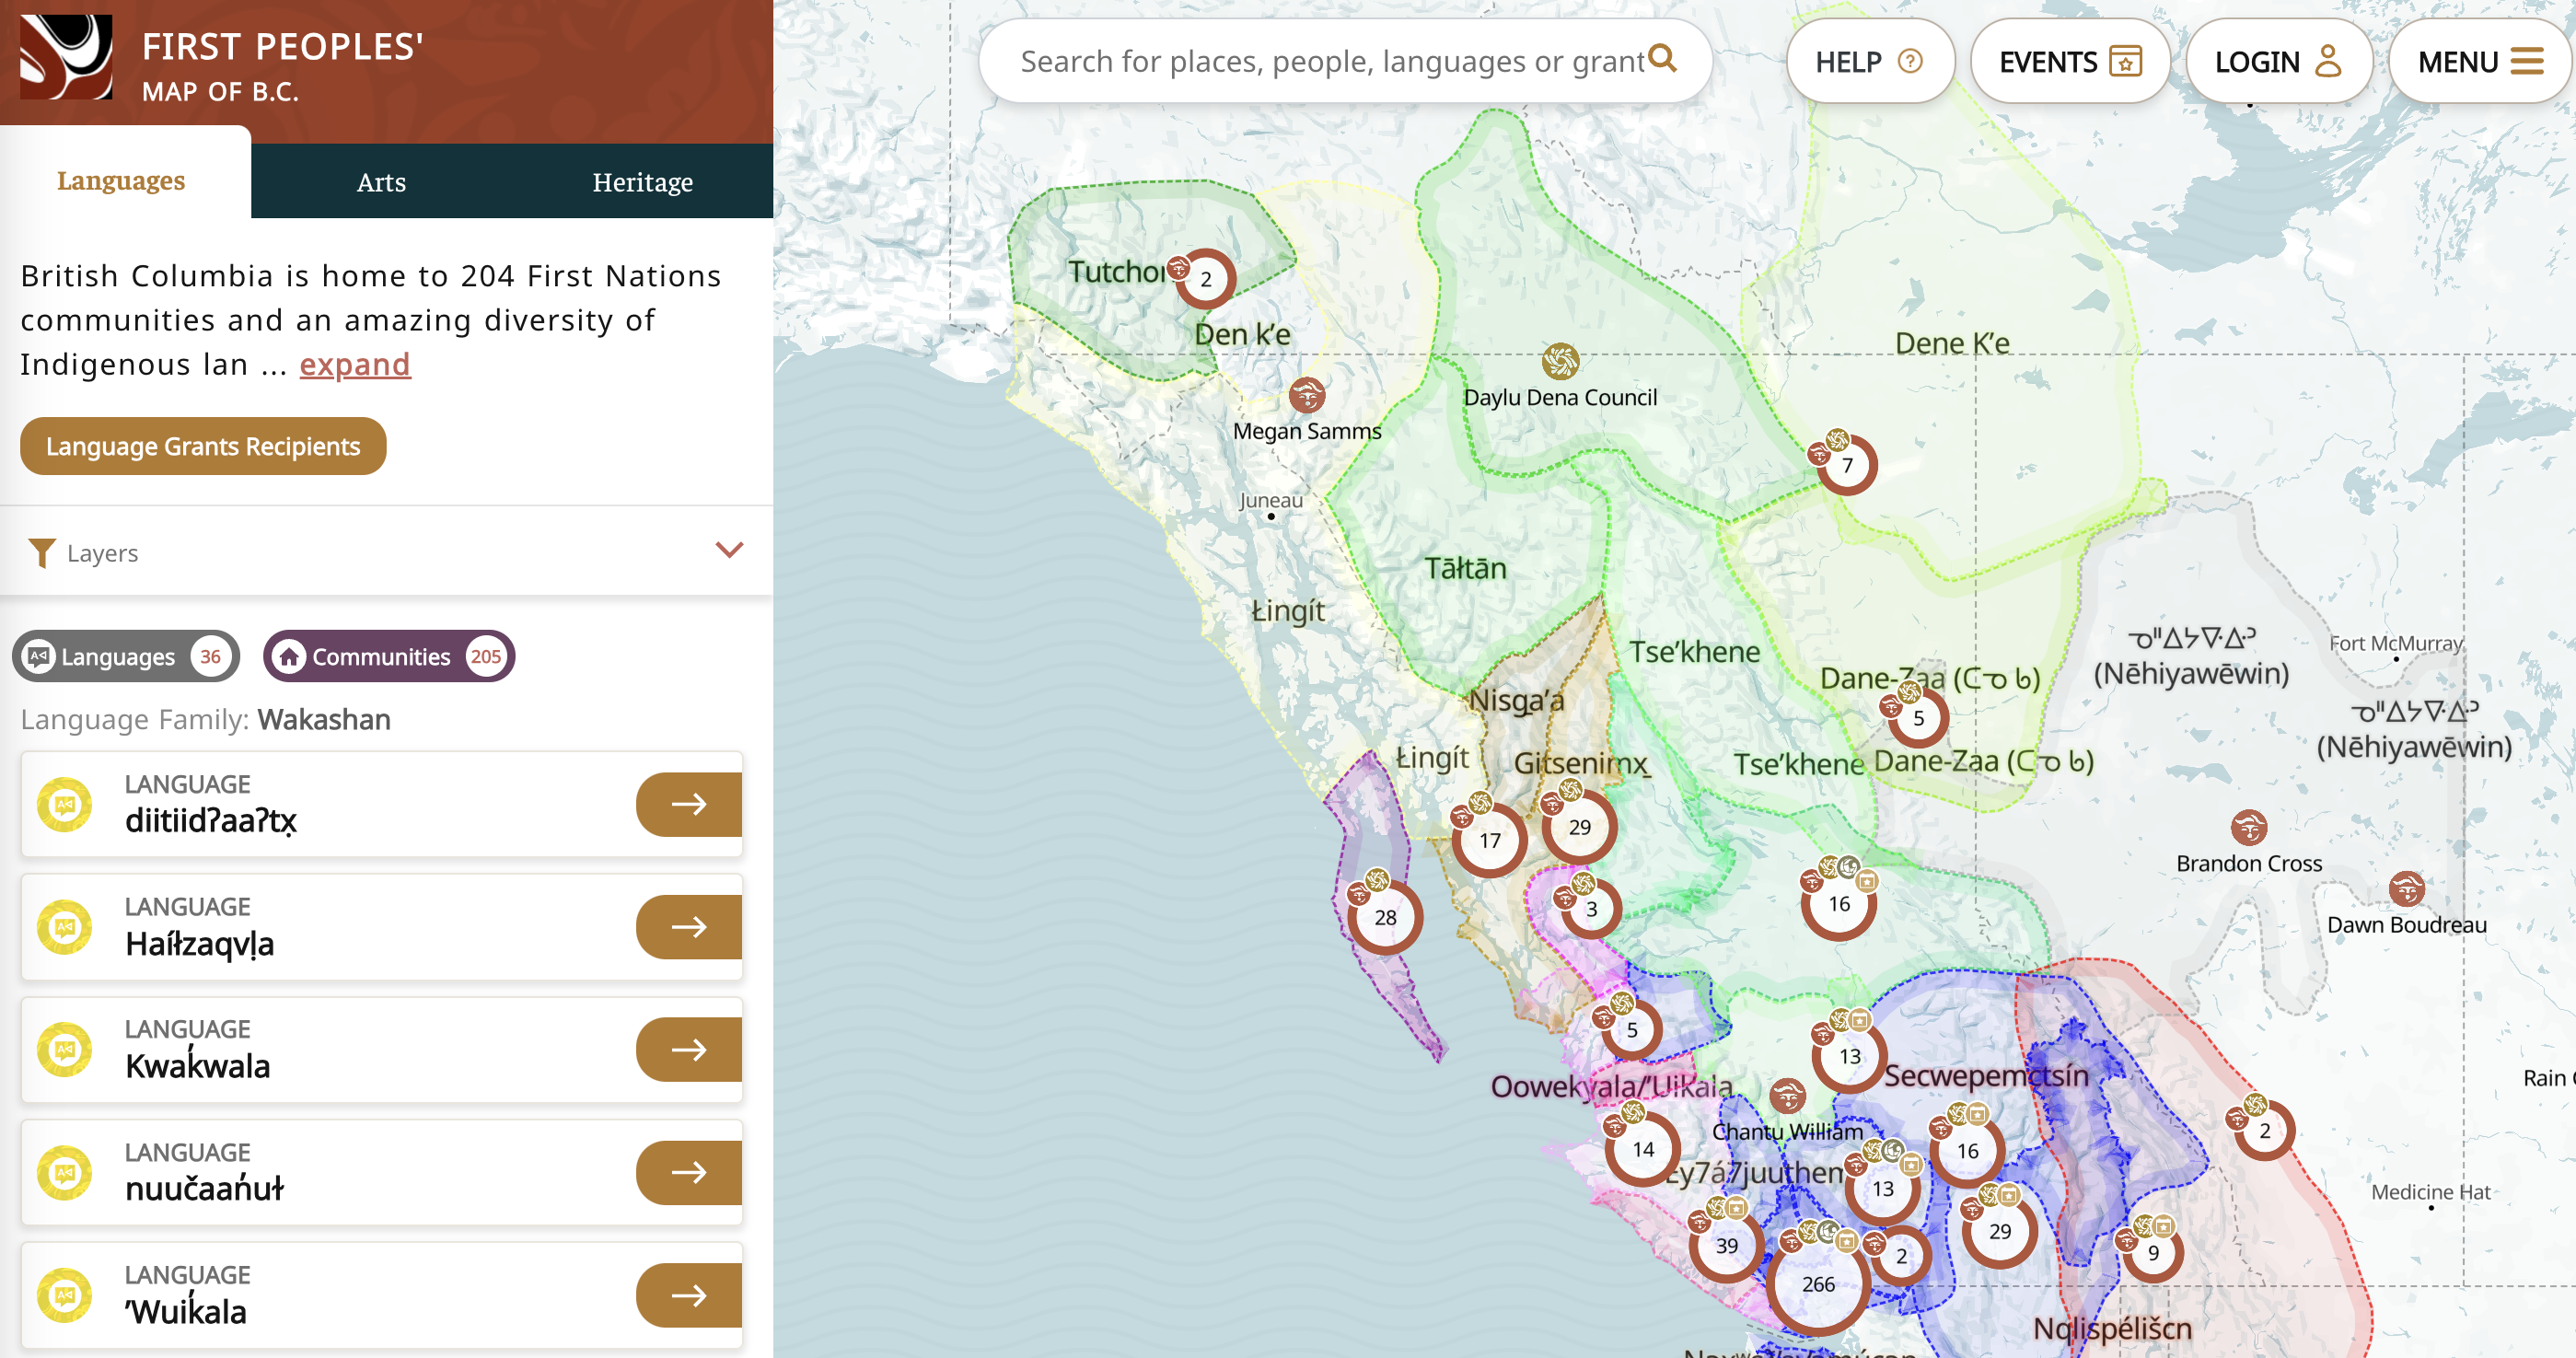Image resolution: width=2576 pixels, height=1358 pixels.
Task: Open Kwak̓wala language arrow button
Action: pos(689,1049)
